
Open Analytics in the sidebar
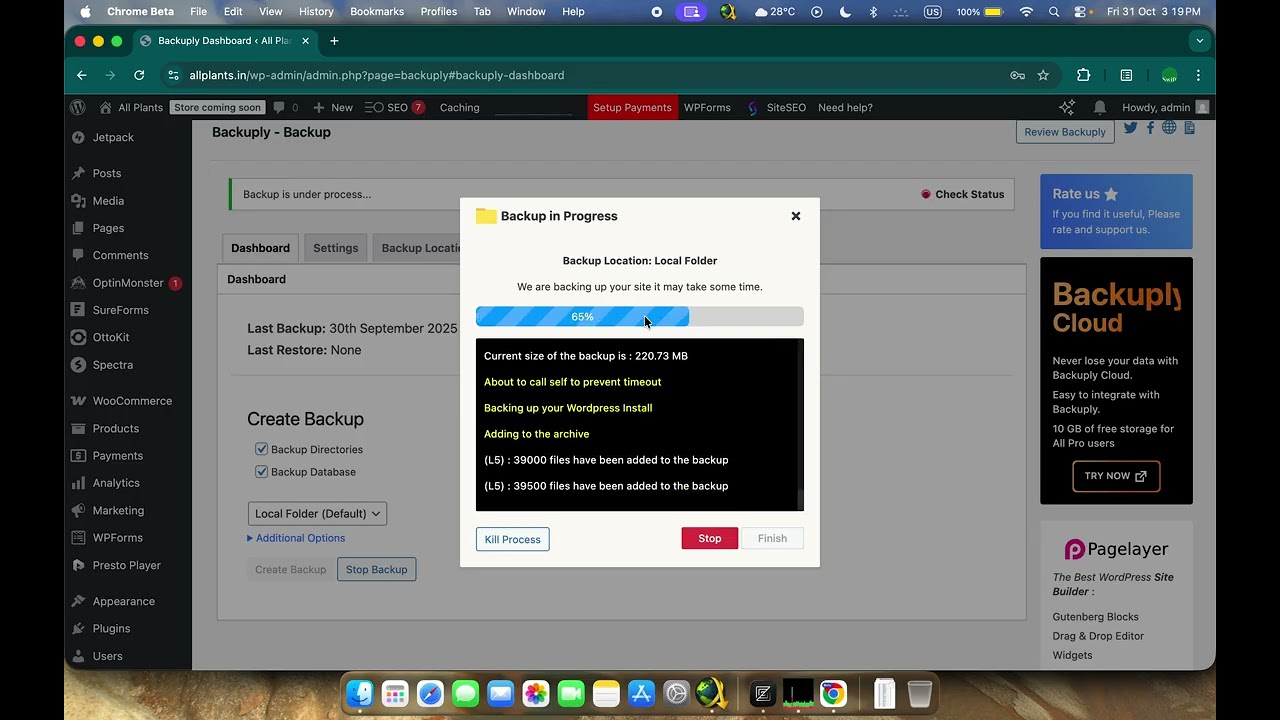tap(116, 483)
